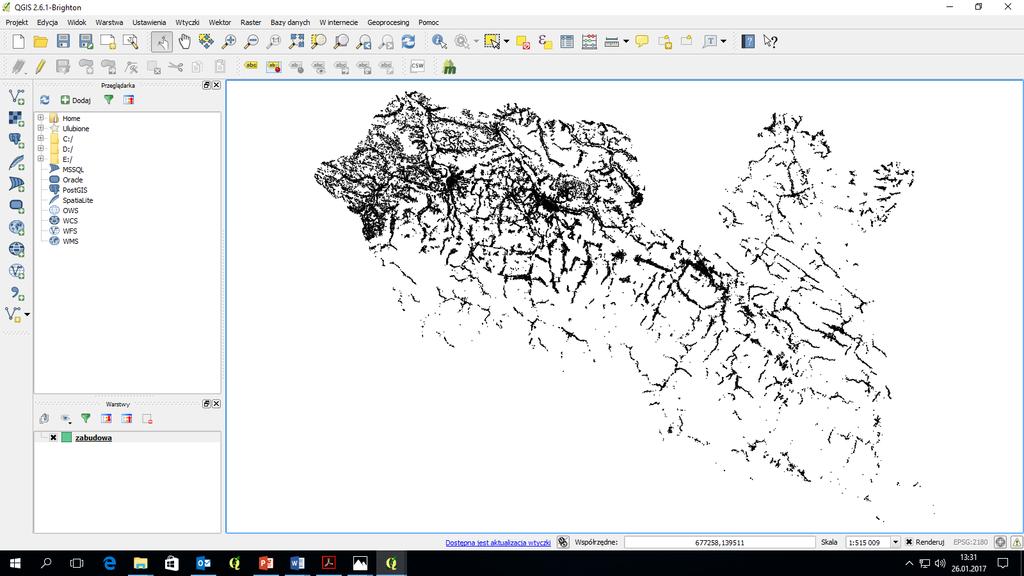1024x576 pixels.
Task: Click the coordinates input field
Action: coord(720,542)
